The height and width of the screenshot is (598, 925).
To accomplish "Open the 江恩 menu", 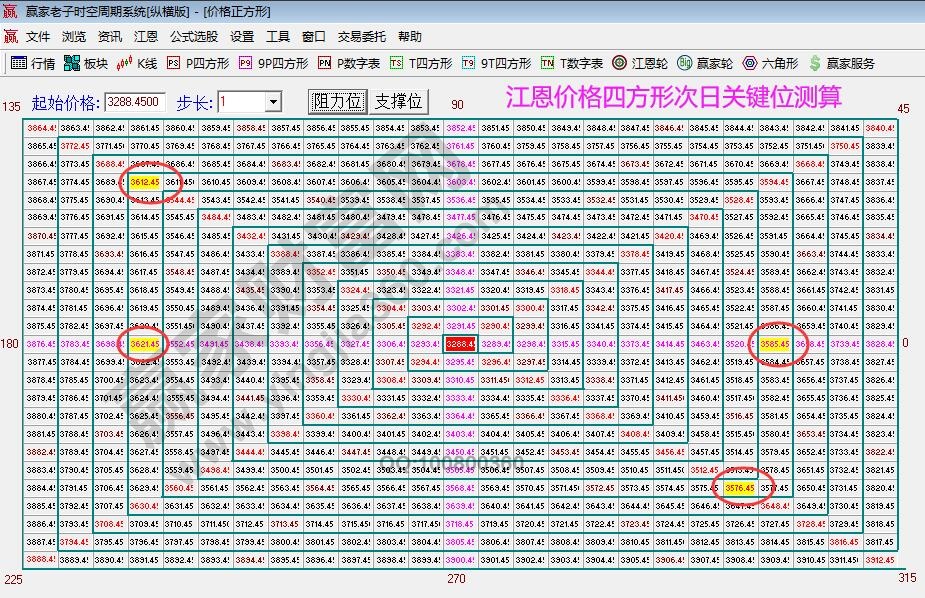I will 146,36.
